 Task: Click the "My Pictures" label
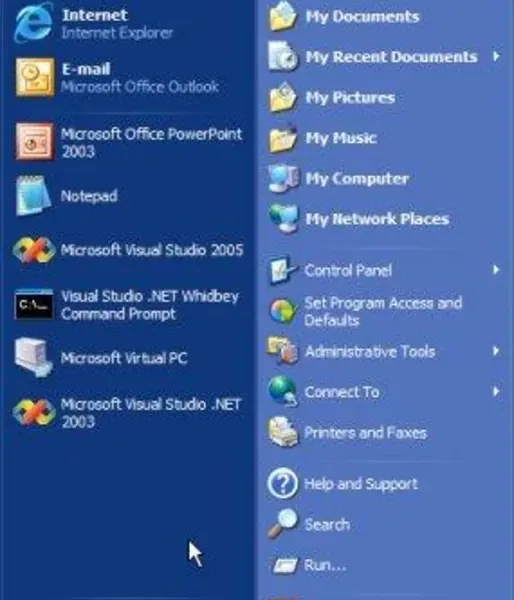(350, 98)
